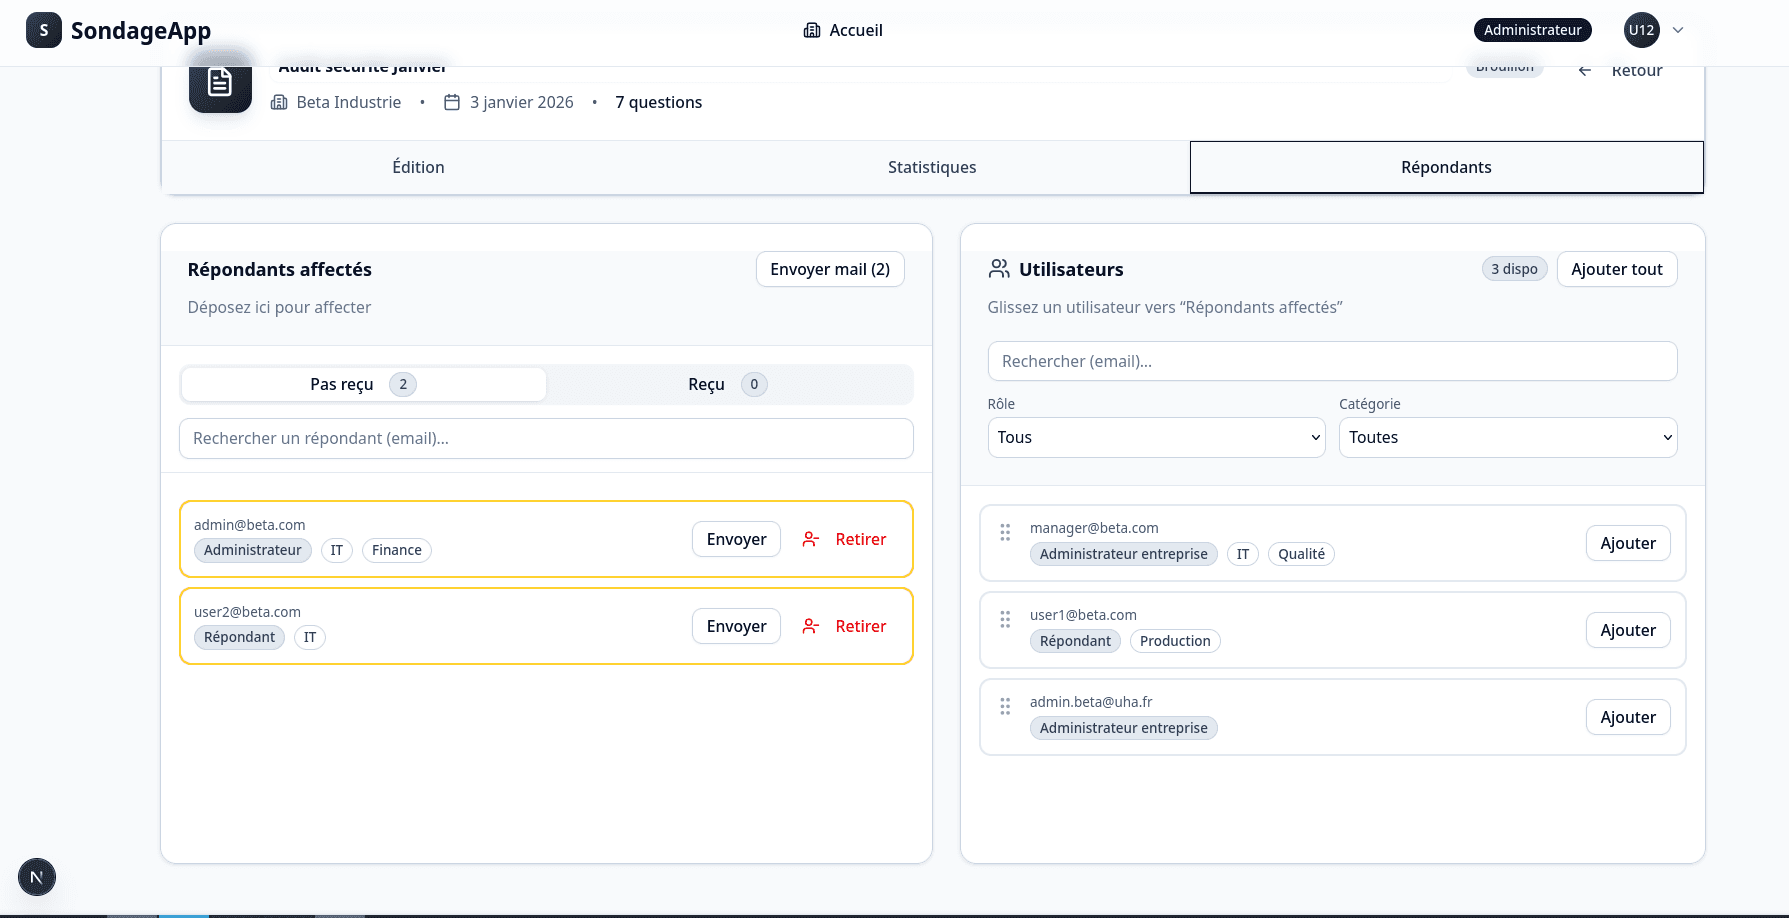
Task: Click the drag handle for manager@beta.com
Action: pyautogui.click(x=1005, y=533)
